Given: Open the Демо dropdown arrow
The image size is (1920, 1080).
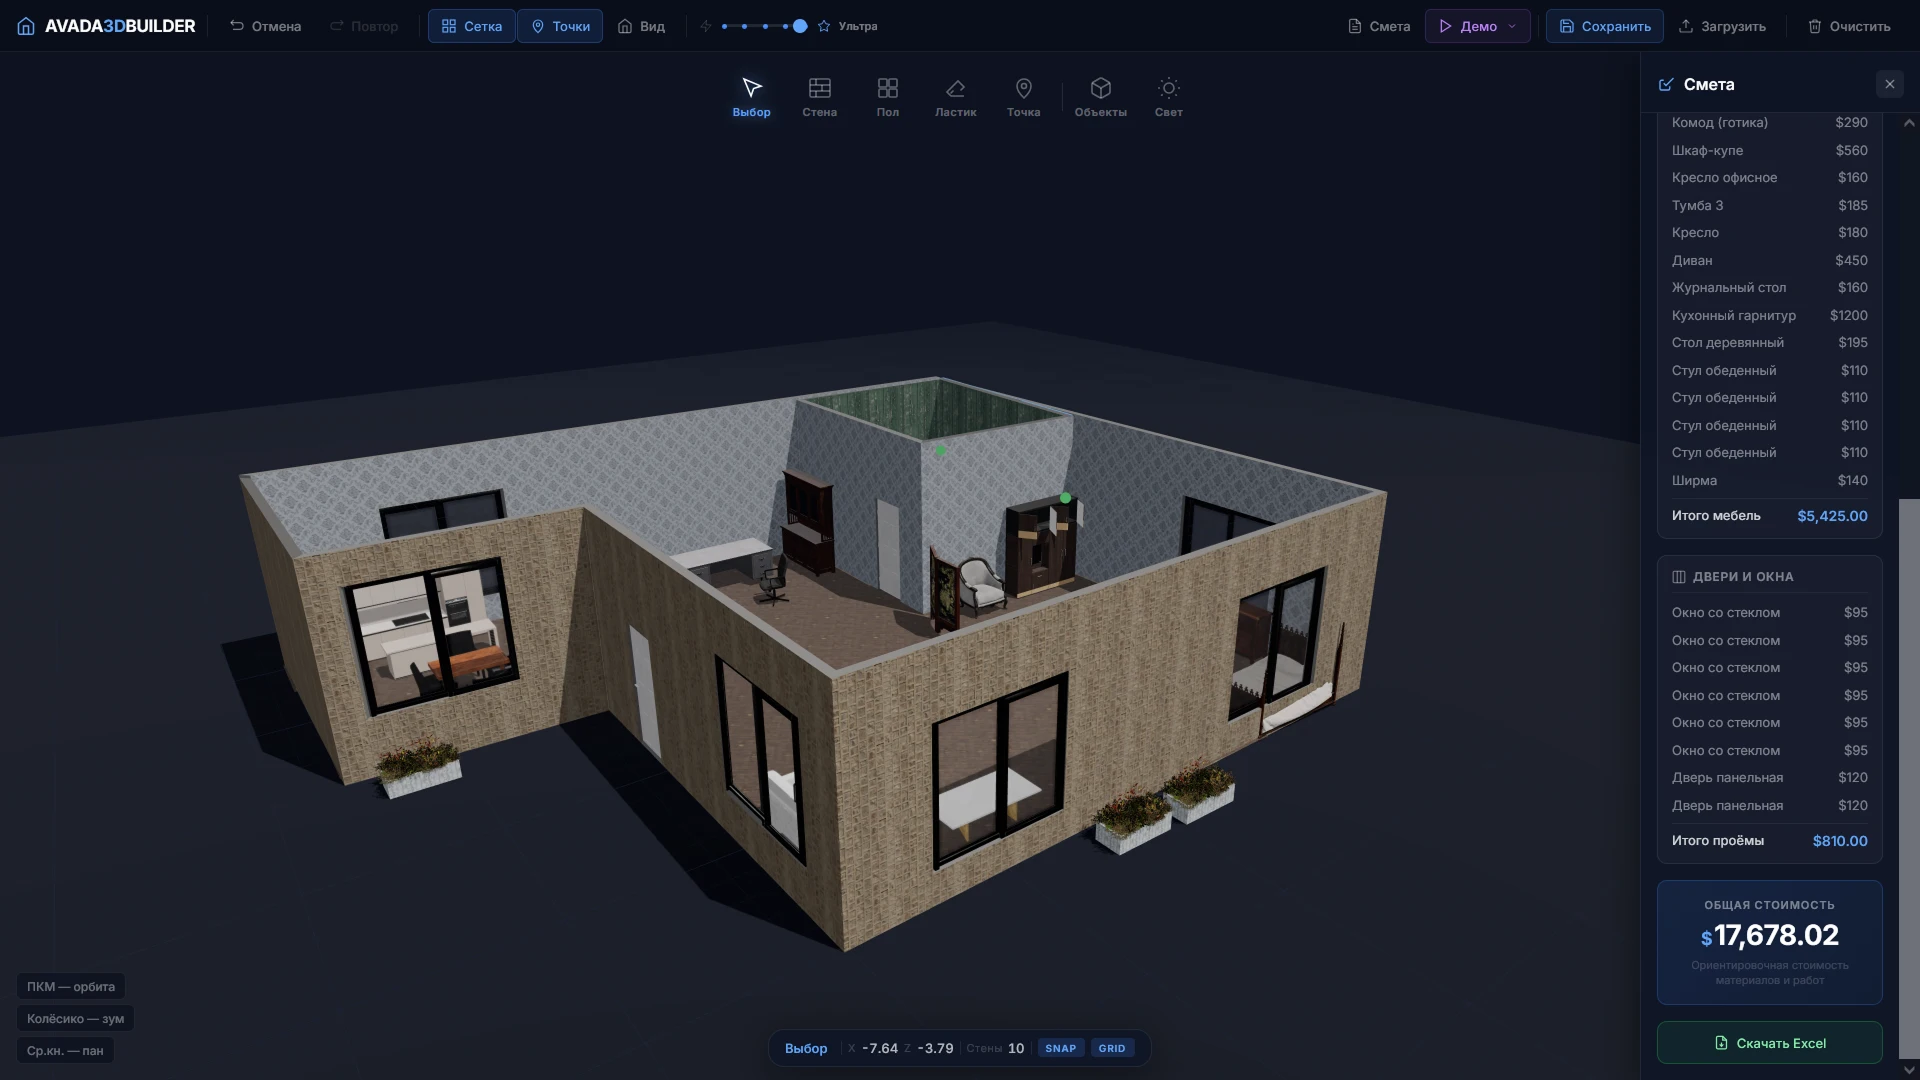Looking at the screenshot, I should click(1511, 26).
